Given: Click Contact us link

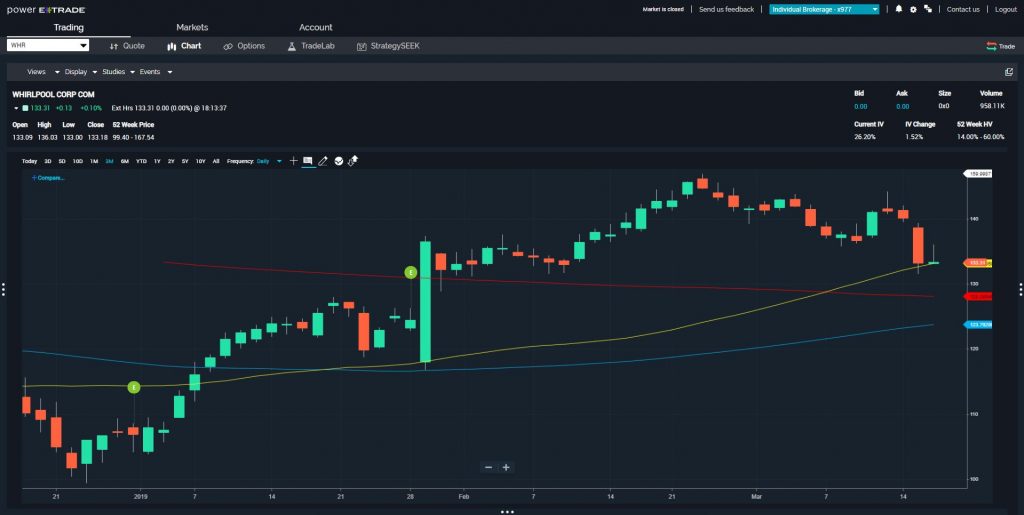Looking at the screenshot, I should tap(963, 9).
